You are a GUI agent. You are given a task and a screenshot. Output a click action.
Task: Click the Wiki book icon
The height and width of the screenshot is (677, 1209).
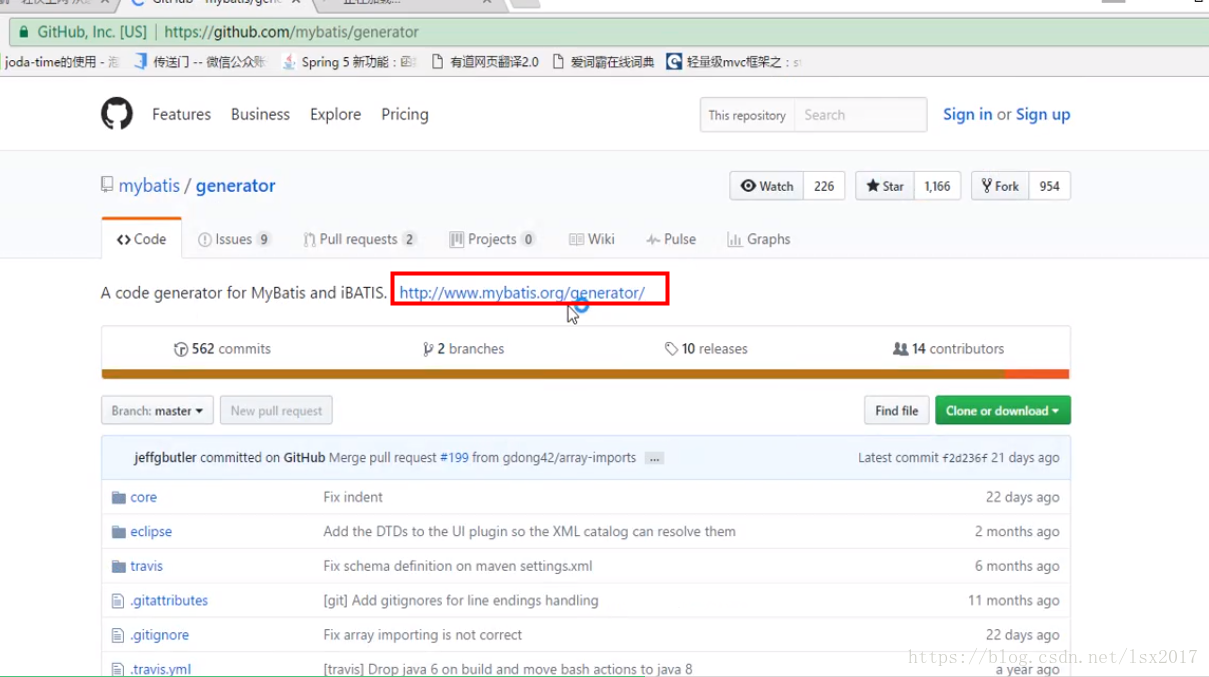pyautogui.click(x=576, y=239)
